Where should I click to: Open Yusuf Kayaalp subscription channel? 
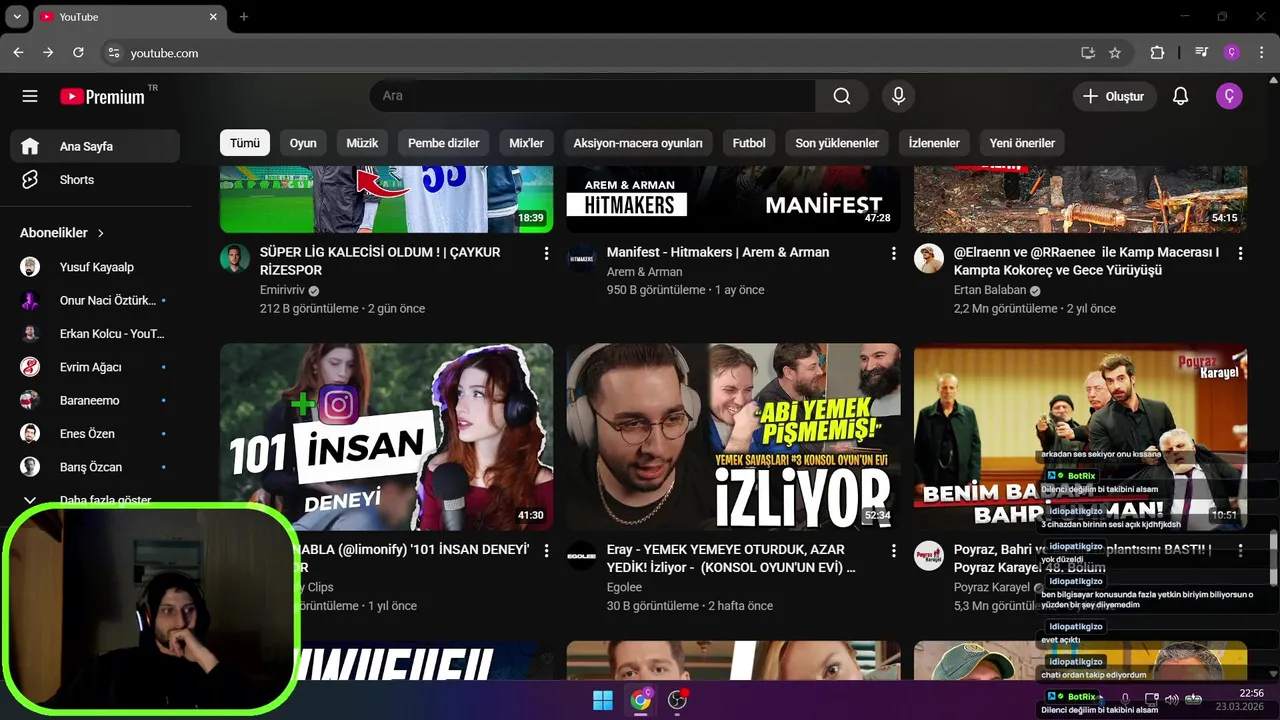coord(95,267)
